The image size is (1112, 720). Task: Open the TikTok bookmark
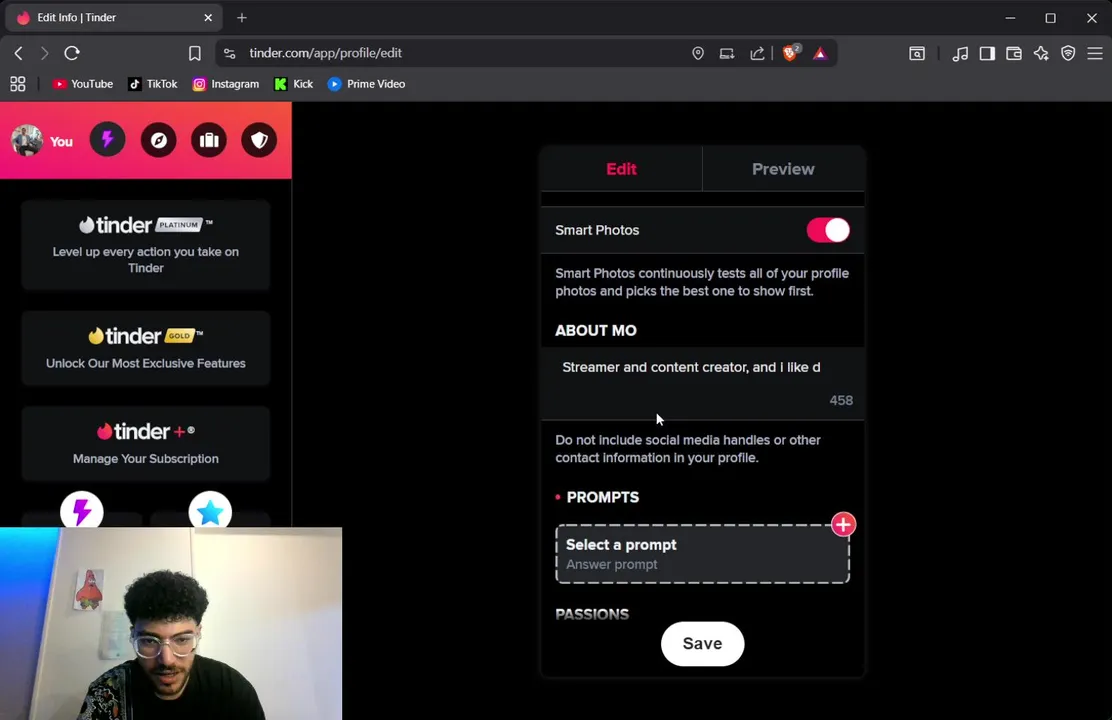pyautogui.click(x=152, y=84)
